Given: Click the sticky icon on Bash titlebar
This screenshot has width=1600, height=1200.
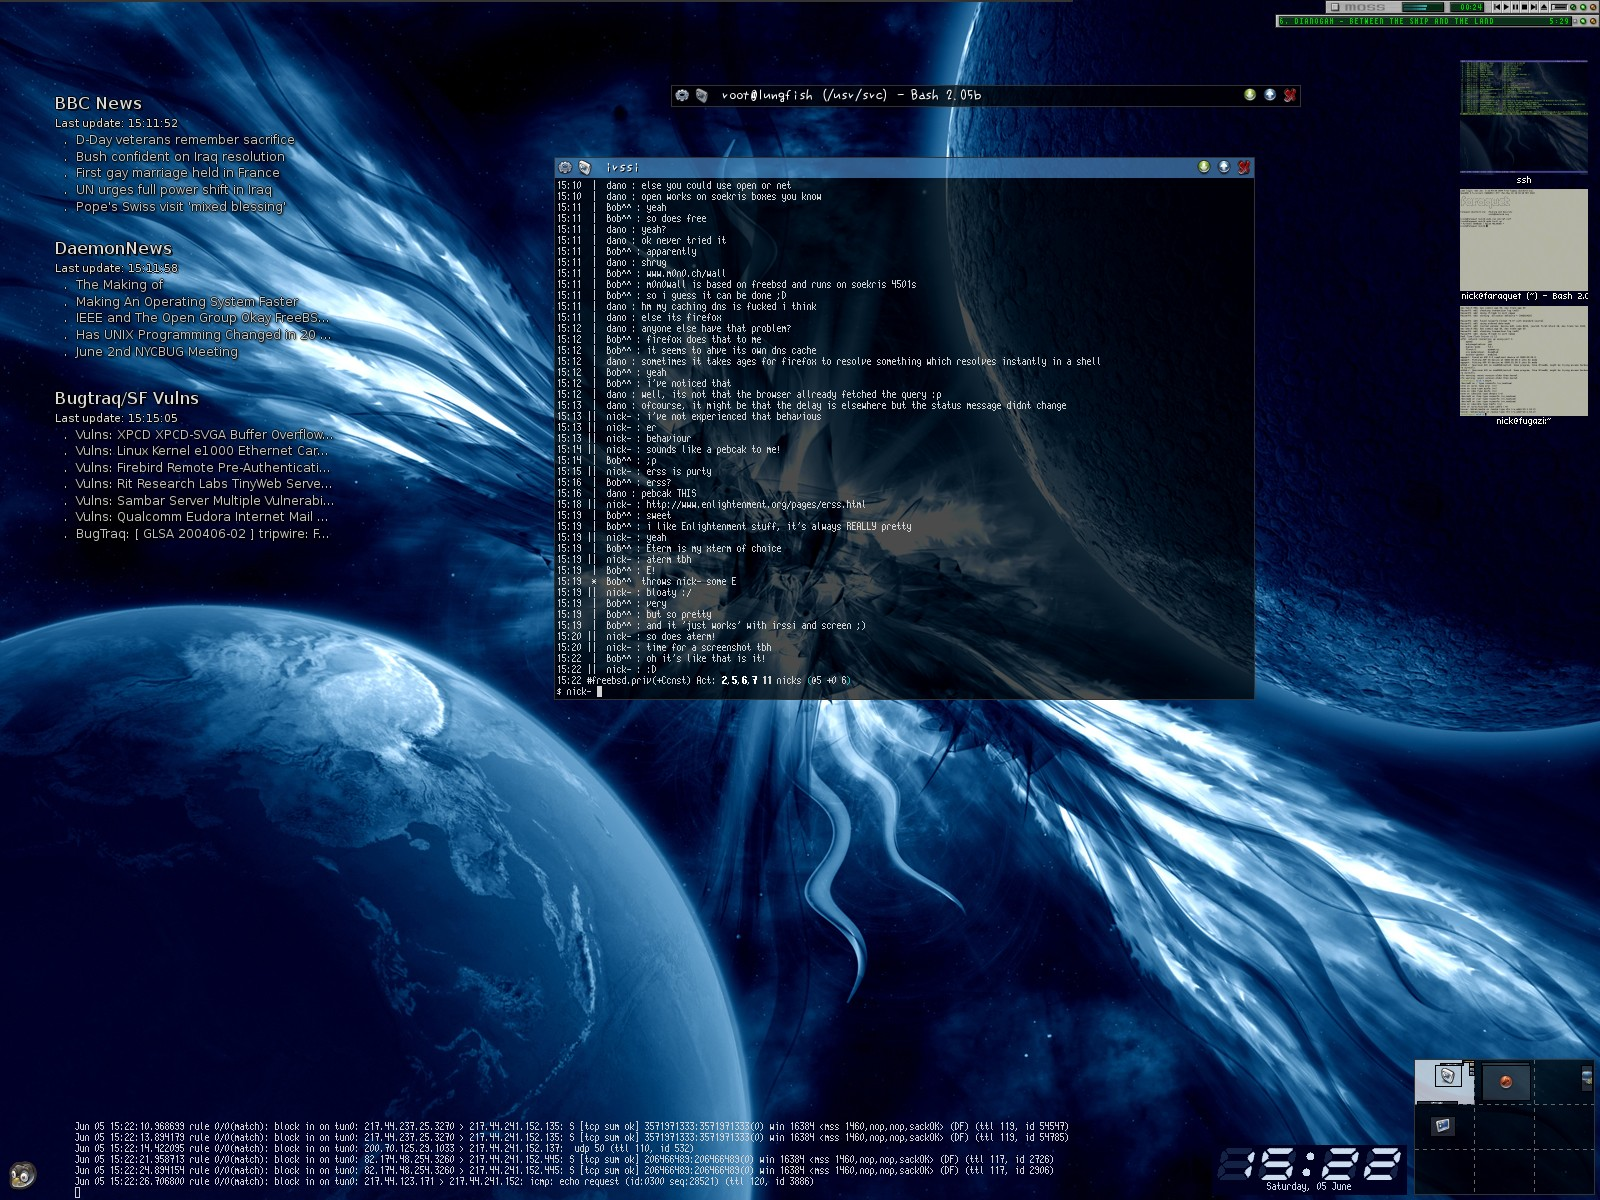Looking at the screenshot, I should [702, 96].
